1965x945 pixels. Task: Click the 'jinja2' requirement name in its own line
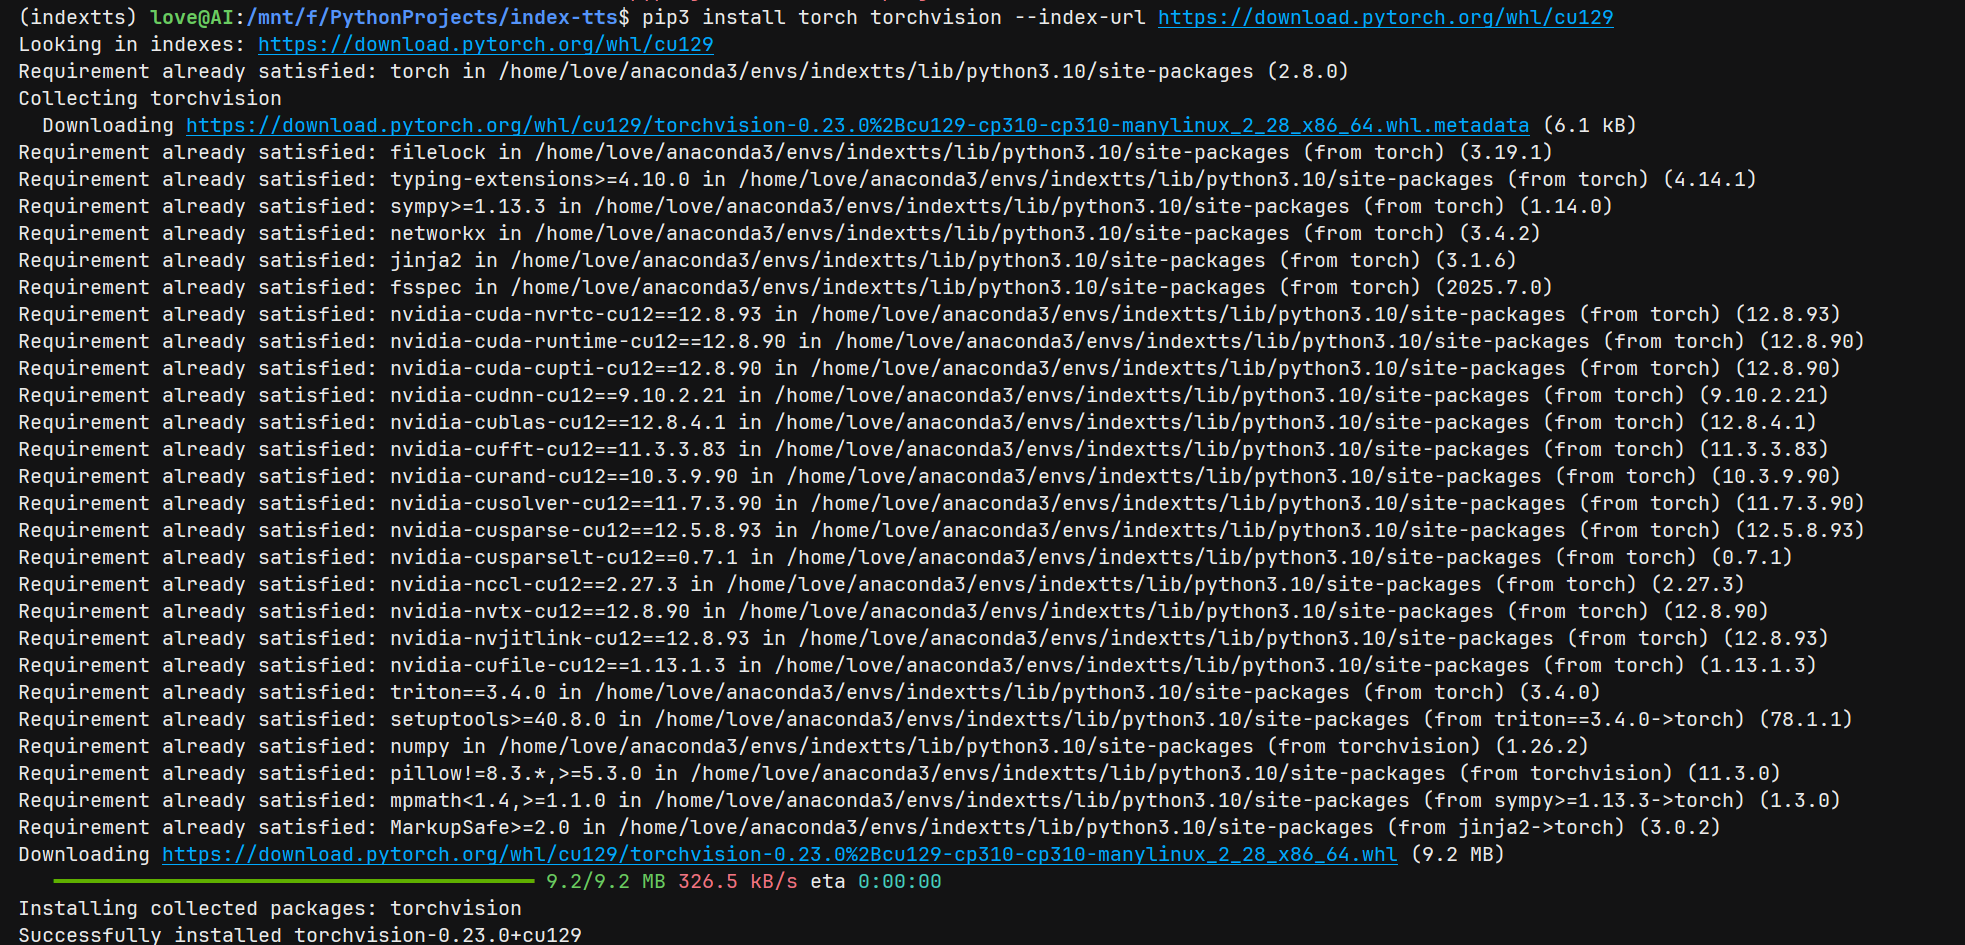426,260
